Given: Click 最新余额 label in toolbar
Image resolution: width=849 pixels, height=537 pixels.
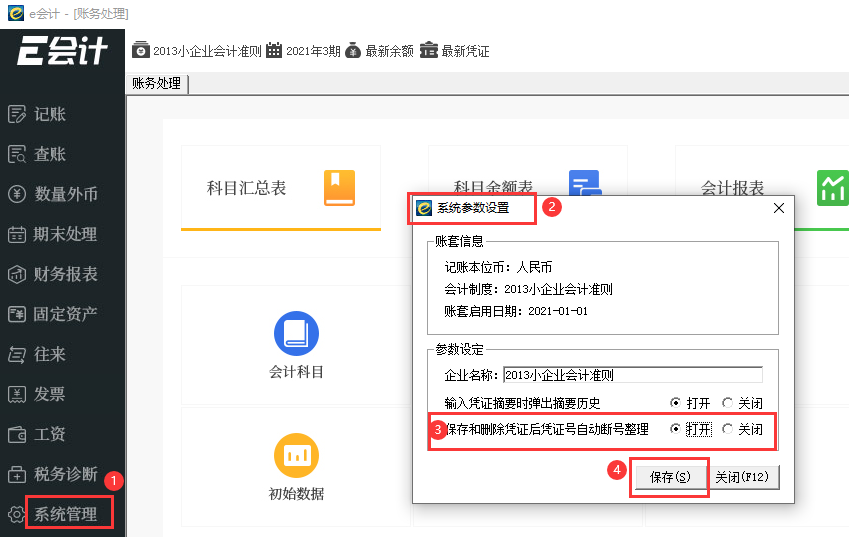Looking at the screenshot, I should point(389,51).
